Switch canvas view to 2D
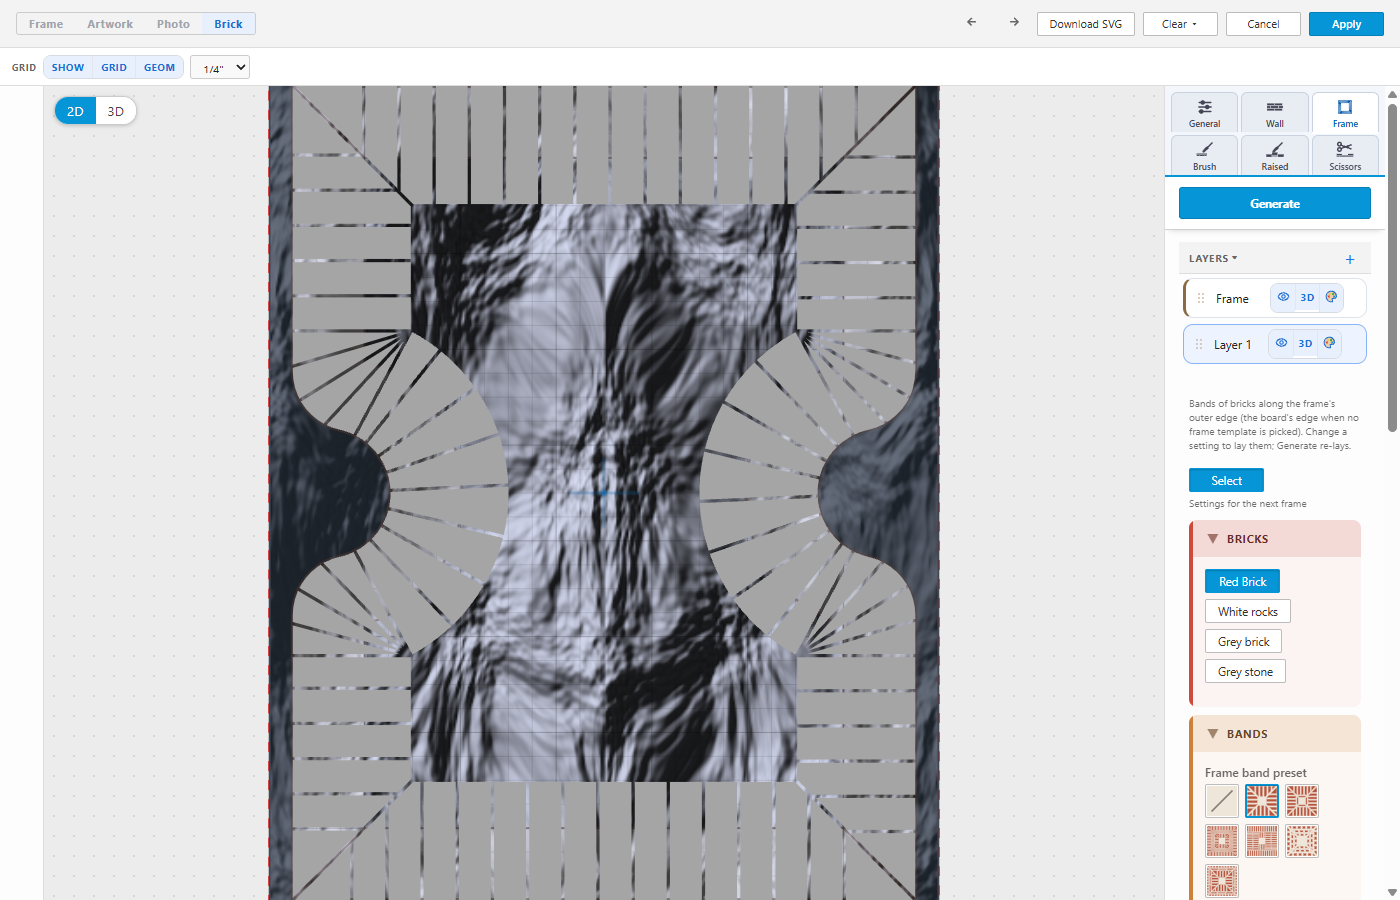Screen dimensions: 1400x900 coord(75,111)
